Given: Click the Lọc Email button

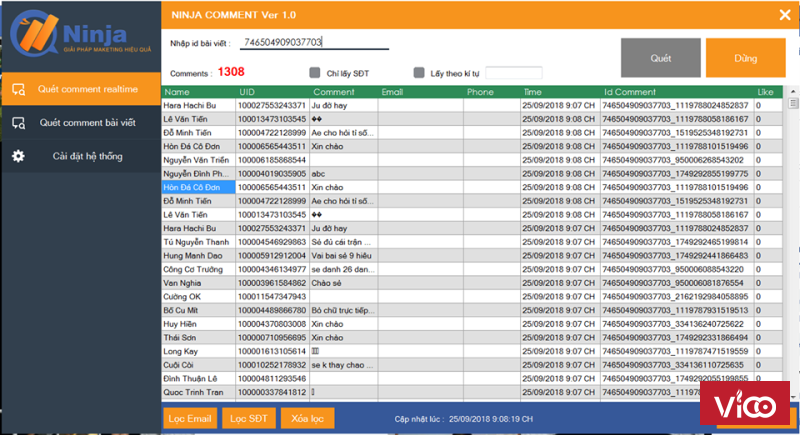Looking at the screenshot, I should coord(190,419).
